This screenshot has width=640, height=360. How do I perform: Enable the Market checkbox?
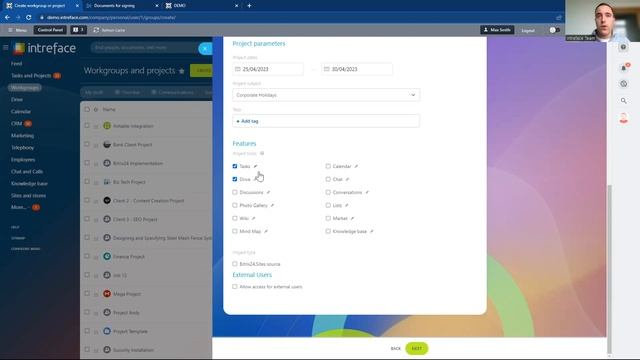pos(328,218)
